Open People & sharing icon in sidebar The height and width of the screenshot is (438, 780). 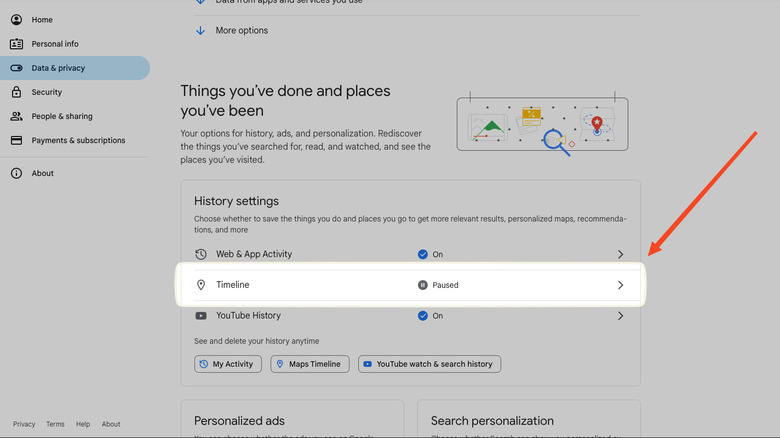click(16, 116)
